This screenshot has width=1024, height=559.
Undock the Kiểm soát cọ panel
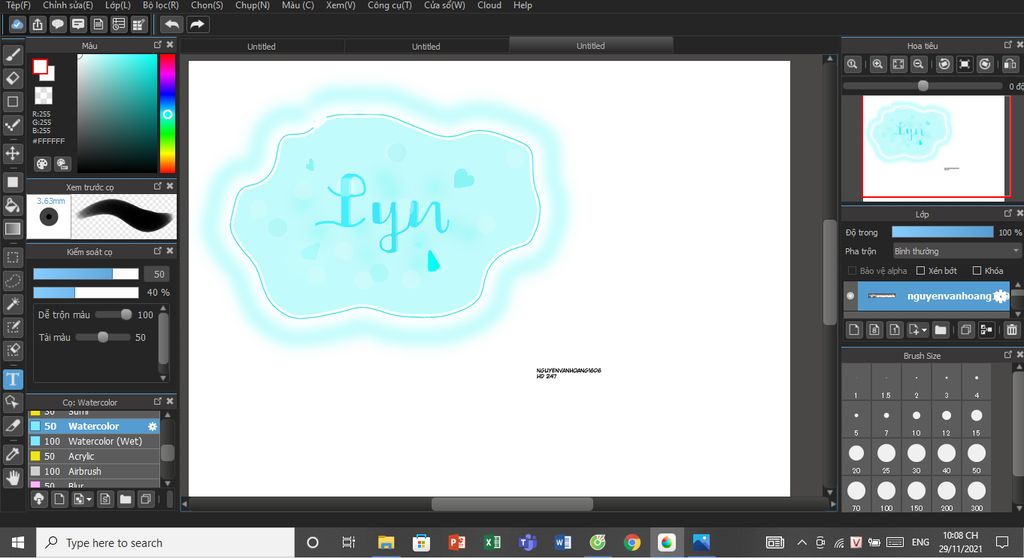click(157, 251)
